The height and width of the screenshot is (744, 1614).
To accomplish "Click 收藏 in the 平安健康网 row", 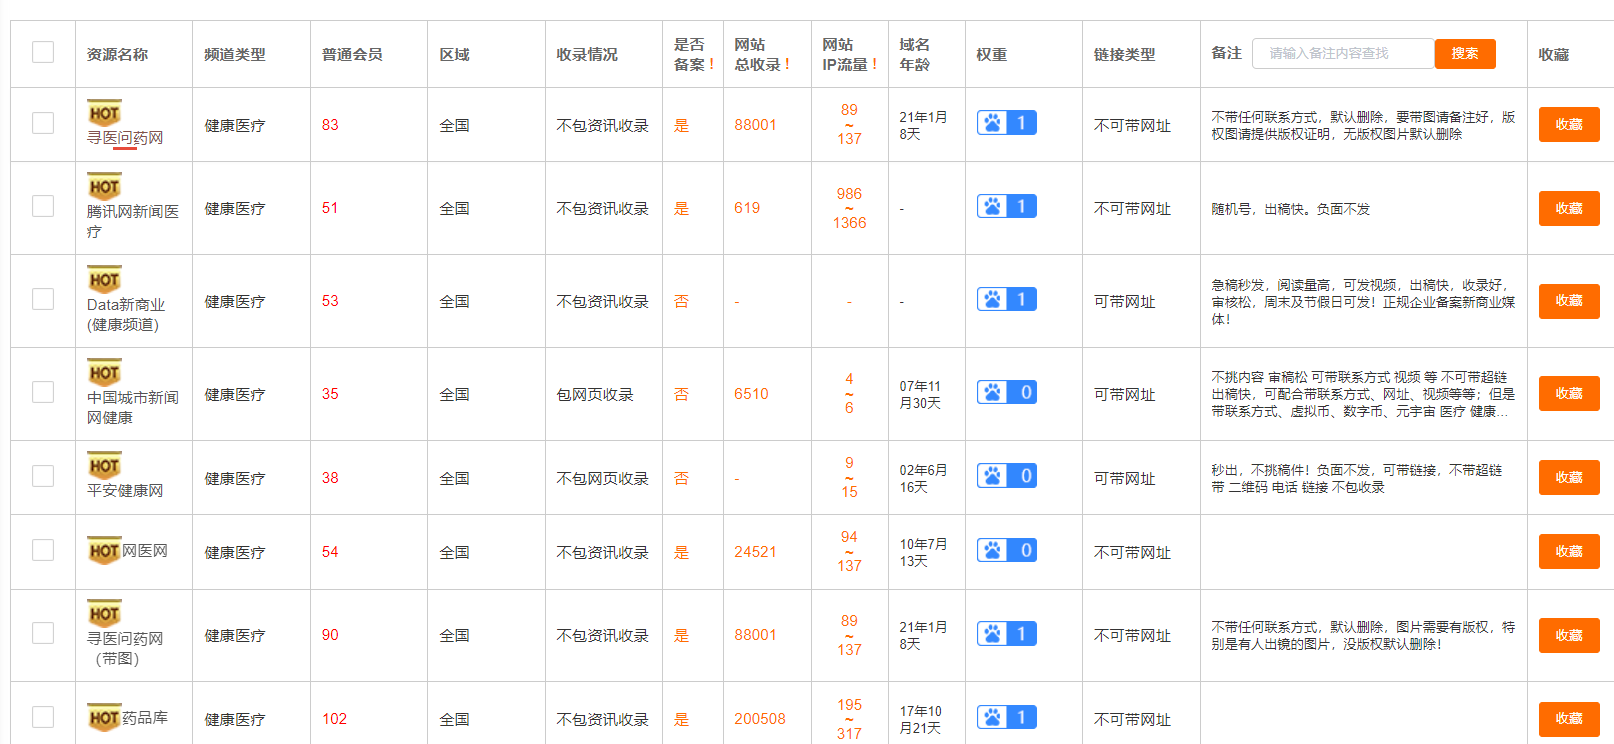I will pyautogui.click(x=1569, y=477).
